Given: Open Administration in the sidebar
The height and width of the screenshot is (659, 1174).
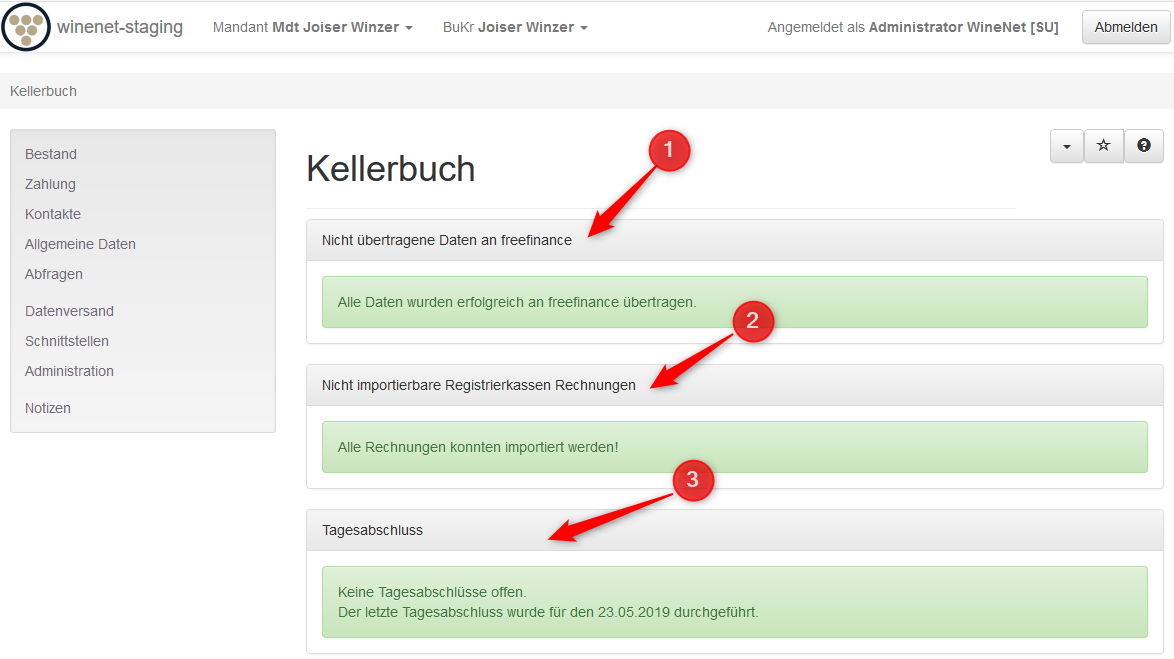Looking at the screenshot, I should click(69, 371).
